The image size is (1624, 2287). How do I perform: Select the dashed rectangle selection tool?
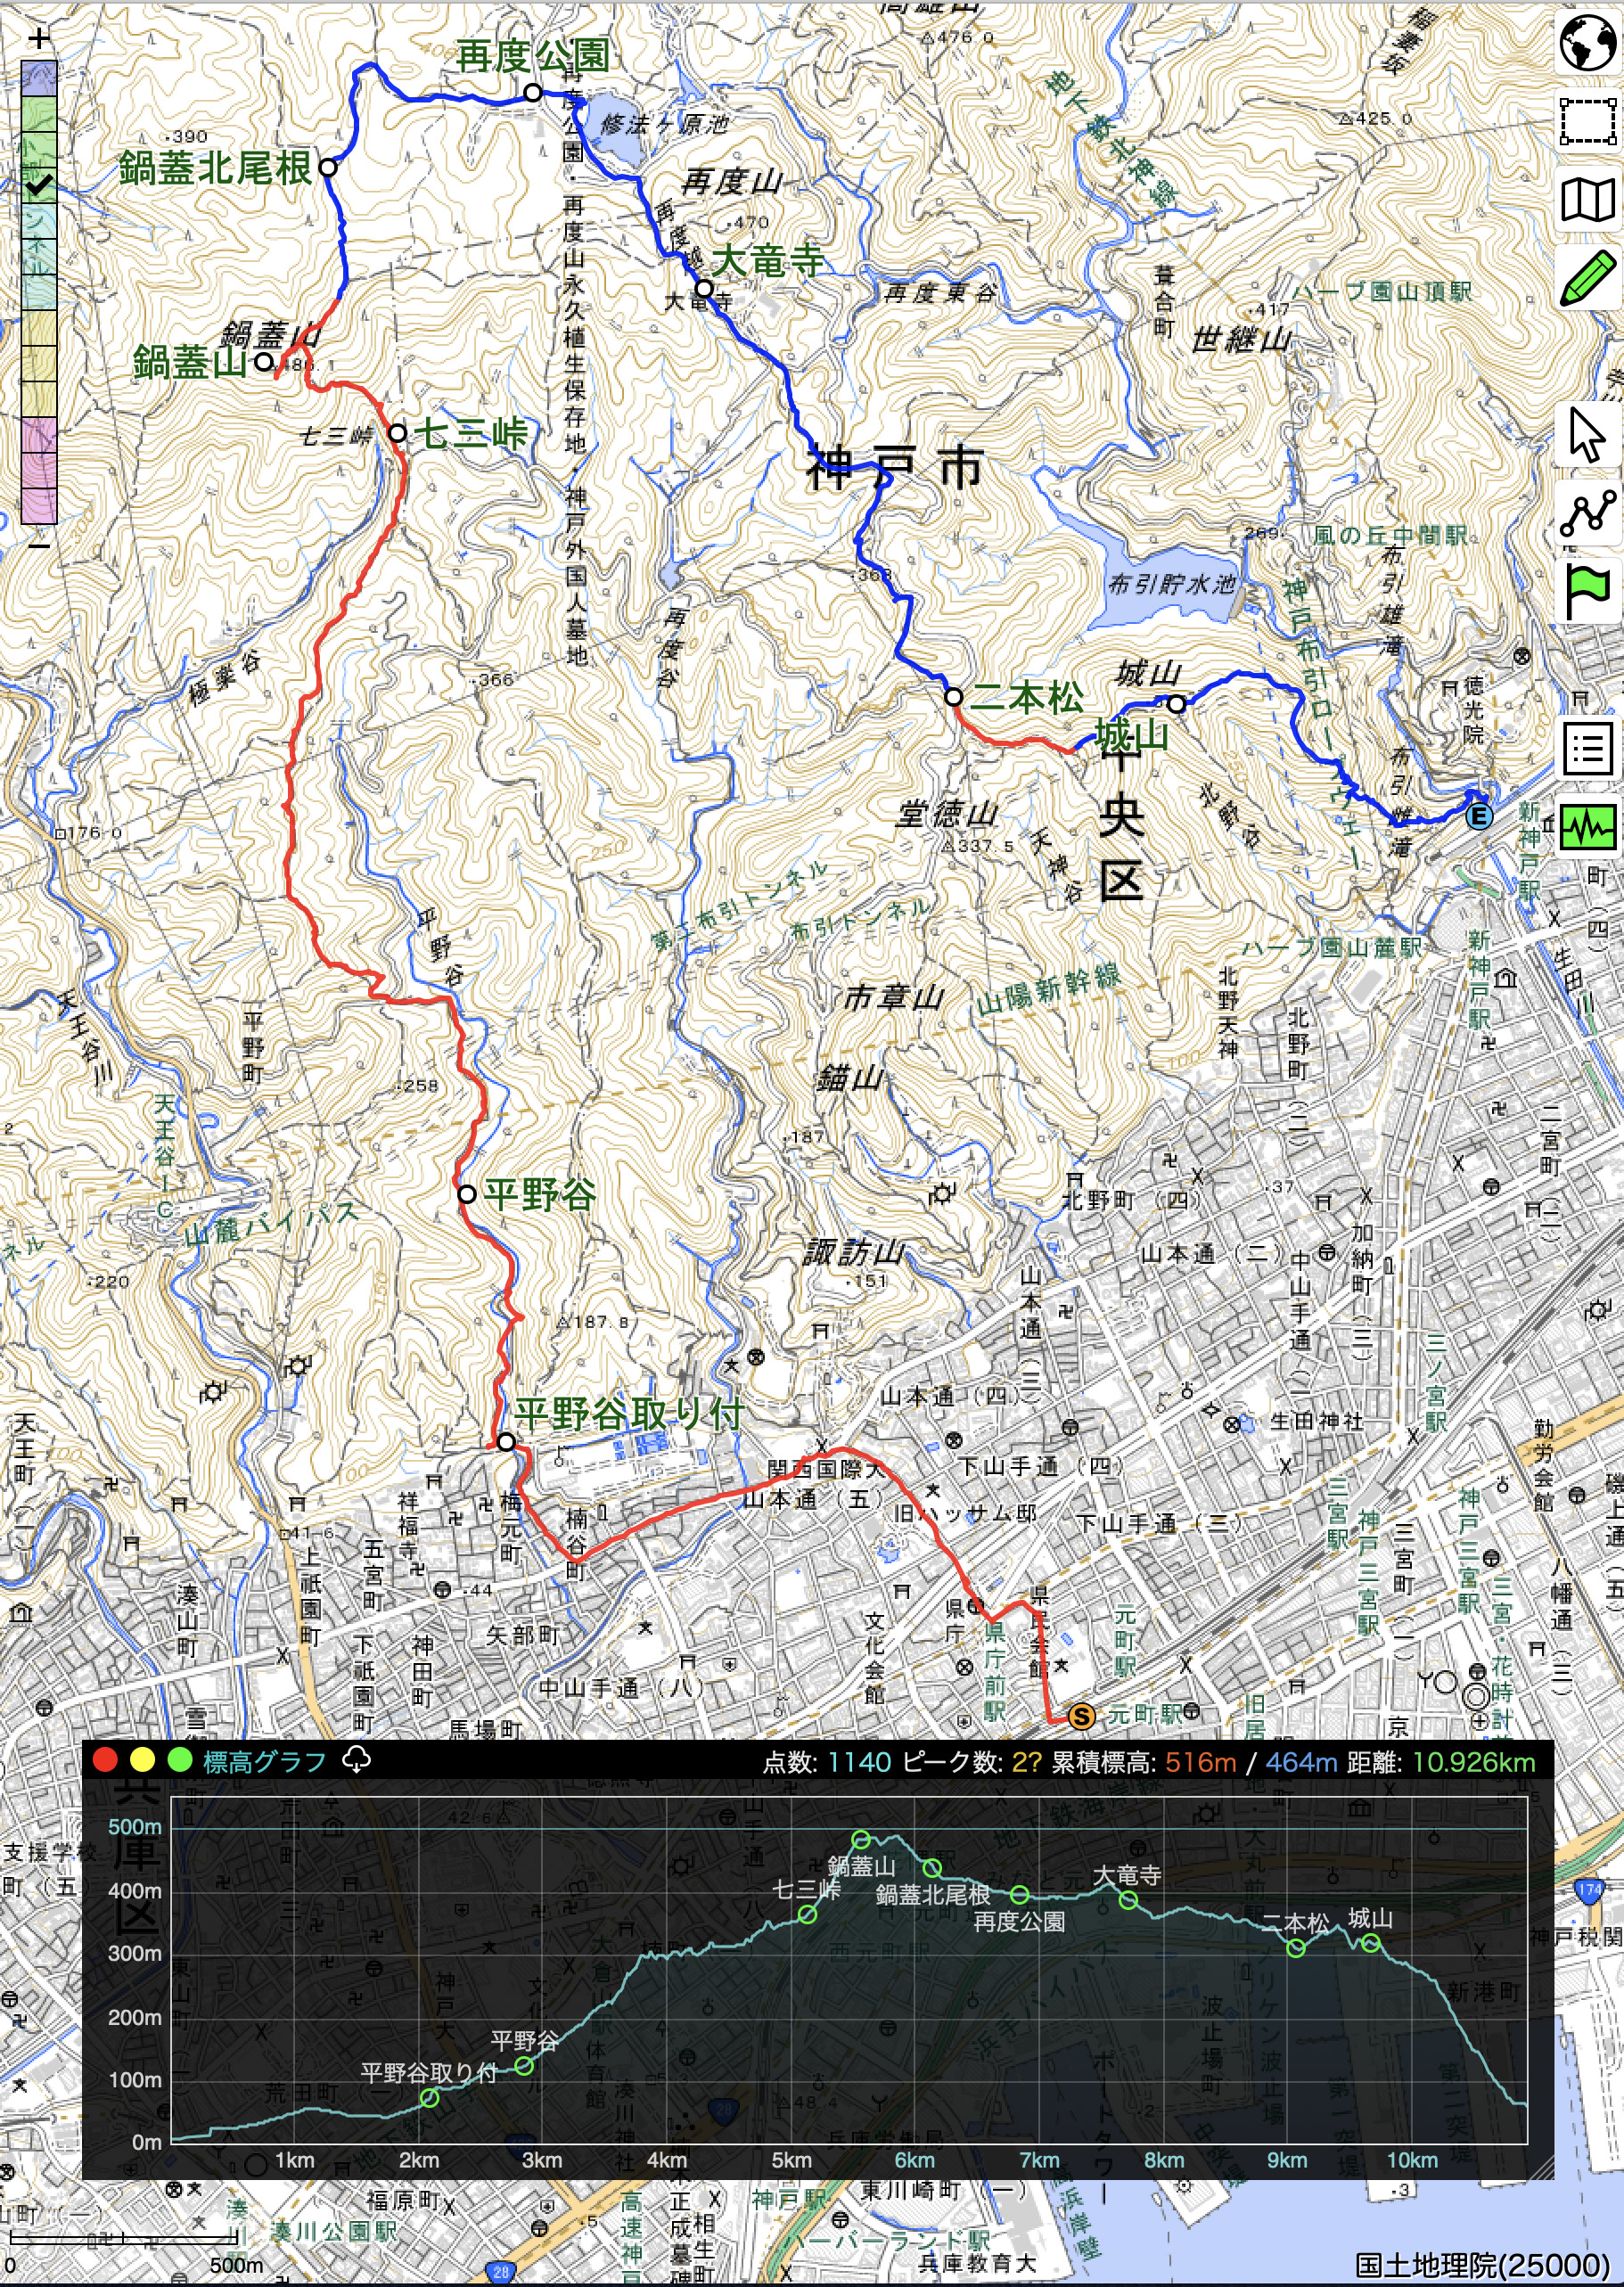tap(1587, 120)
